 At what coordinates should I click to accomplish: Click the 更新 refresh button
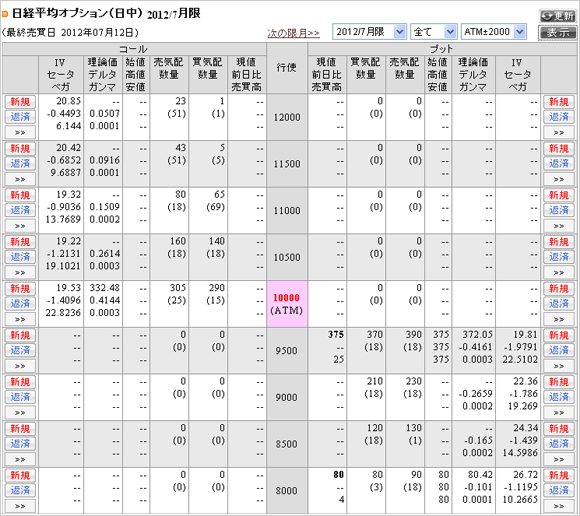coord(557,16)
